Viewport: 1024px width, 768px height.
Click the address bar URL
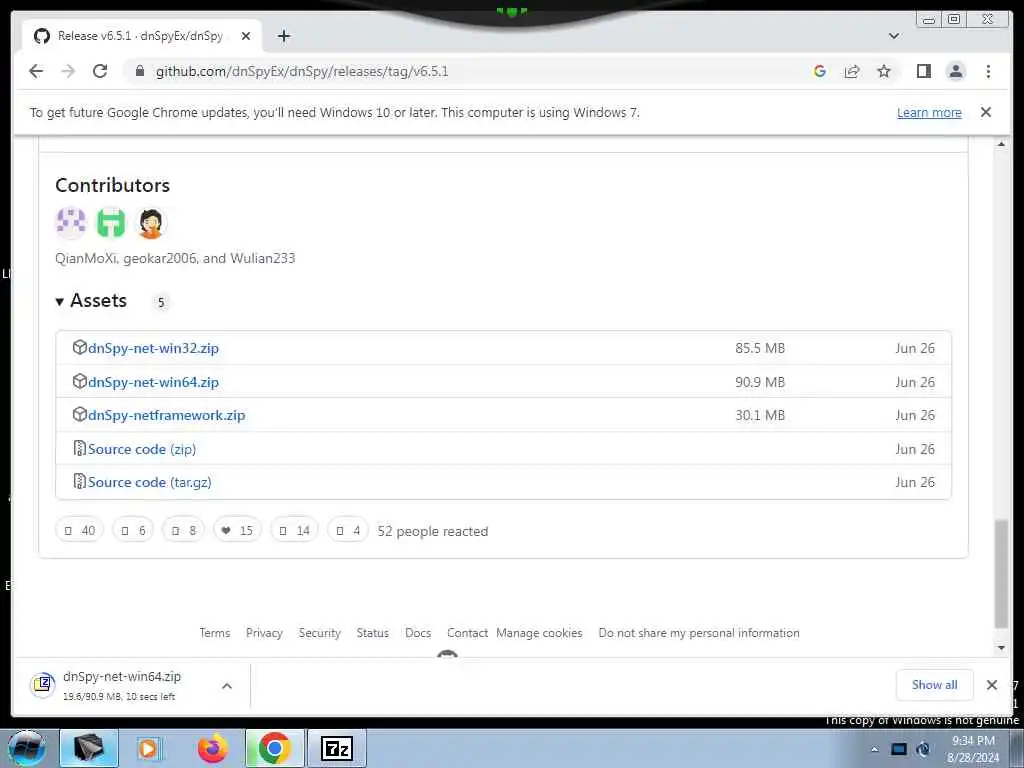(x=302, y=71)
